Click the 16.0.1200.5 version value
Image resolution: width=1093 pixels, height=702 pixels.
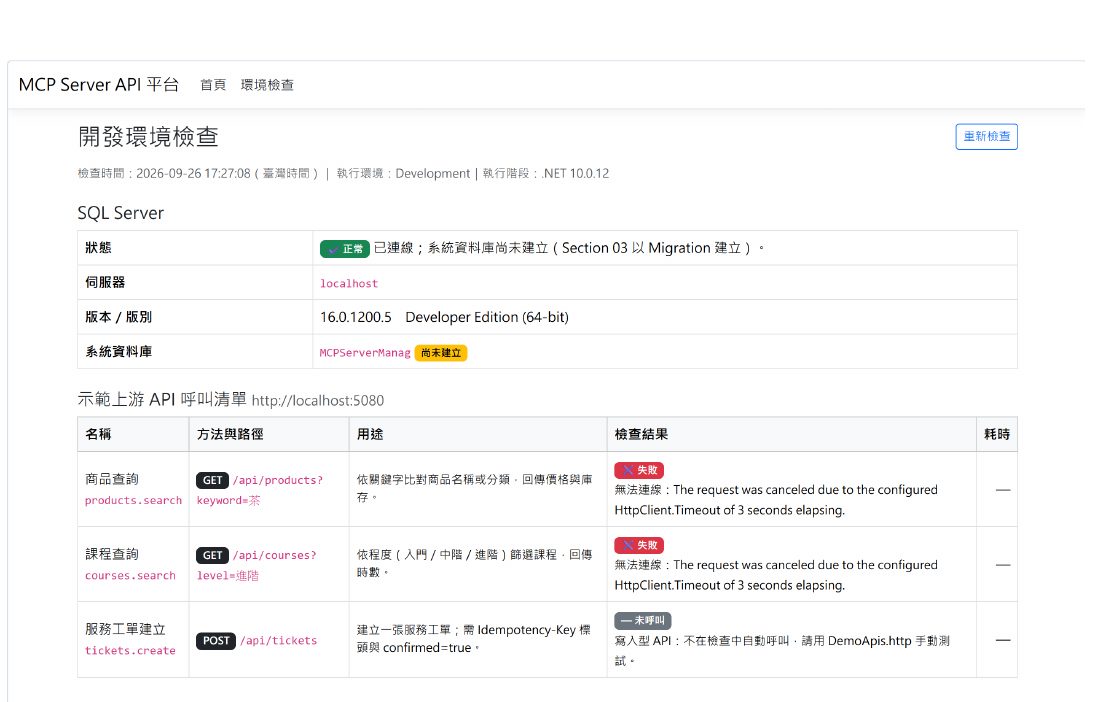pos(356,317)
